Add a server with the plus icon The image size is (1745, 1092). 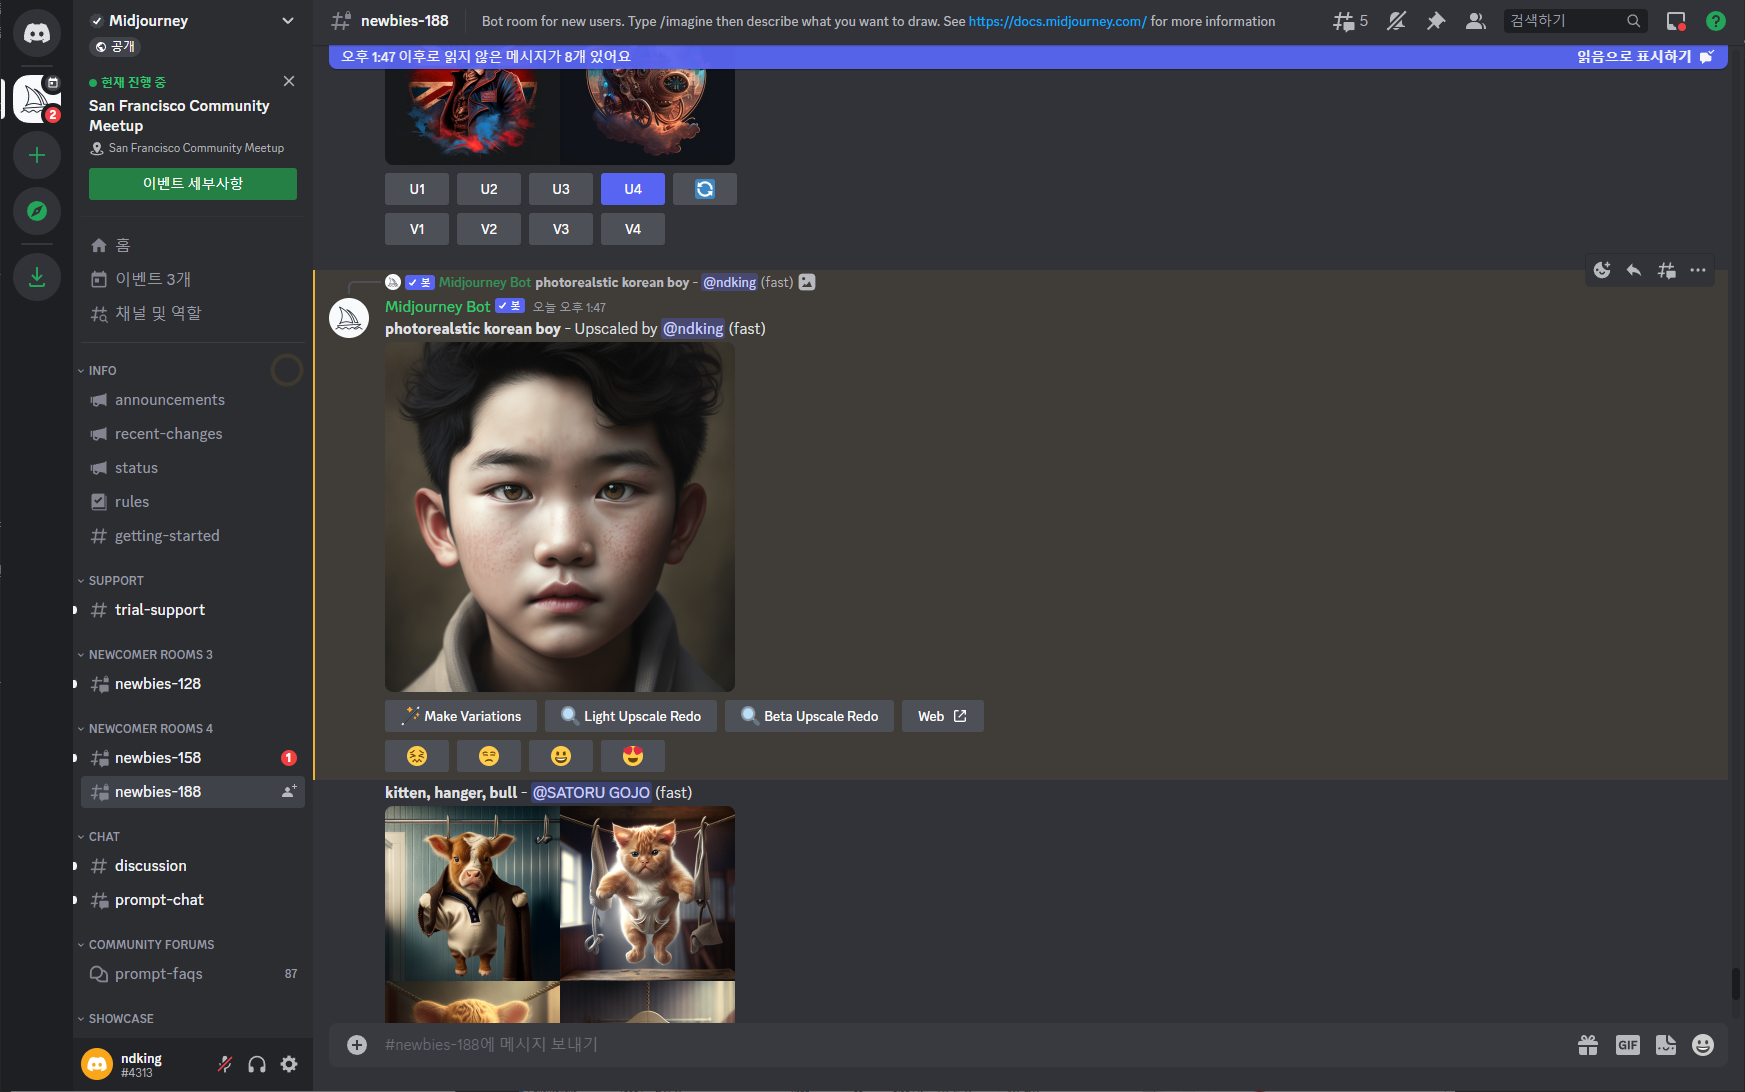tap(37, 155)
